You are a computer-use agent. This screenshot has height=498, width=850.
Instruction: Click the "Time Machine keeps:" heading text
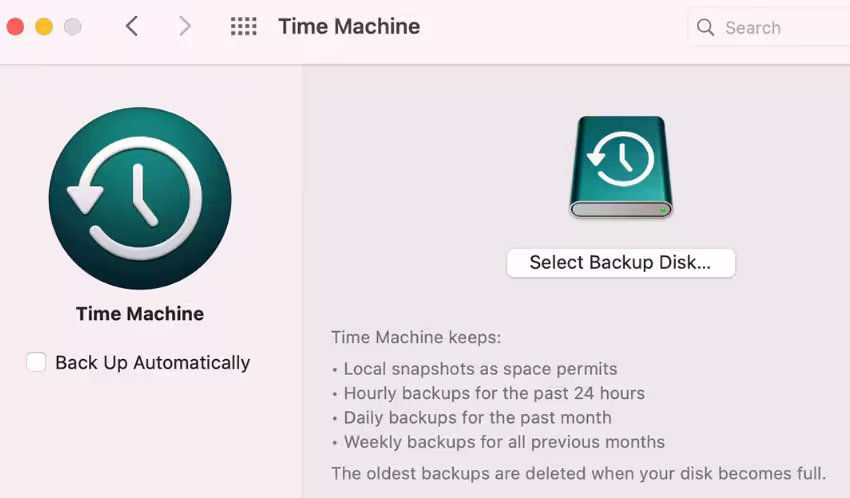pos(416,338)
